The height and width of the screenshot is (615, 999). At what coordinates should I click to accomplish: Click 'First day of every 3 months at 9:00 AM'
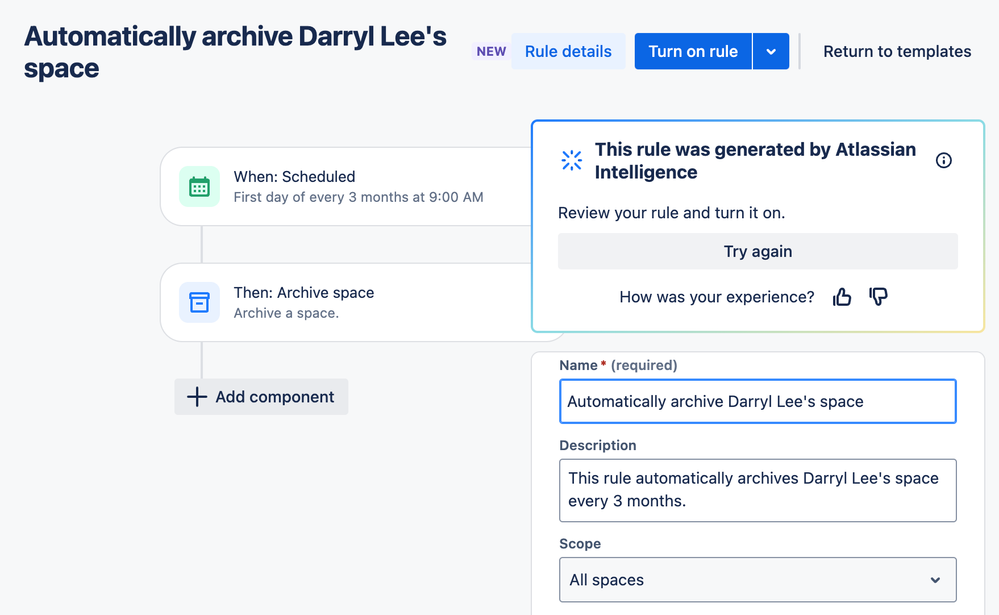[358, 197]
